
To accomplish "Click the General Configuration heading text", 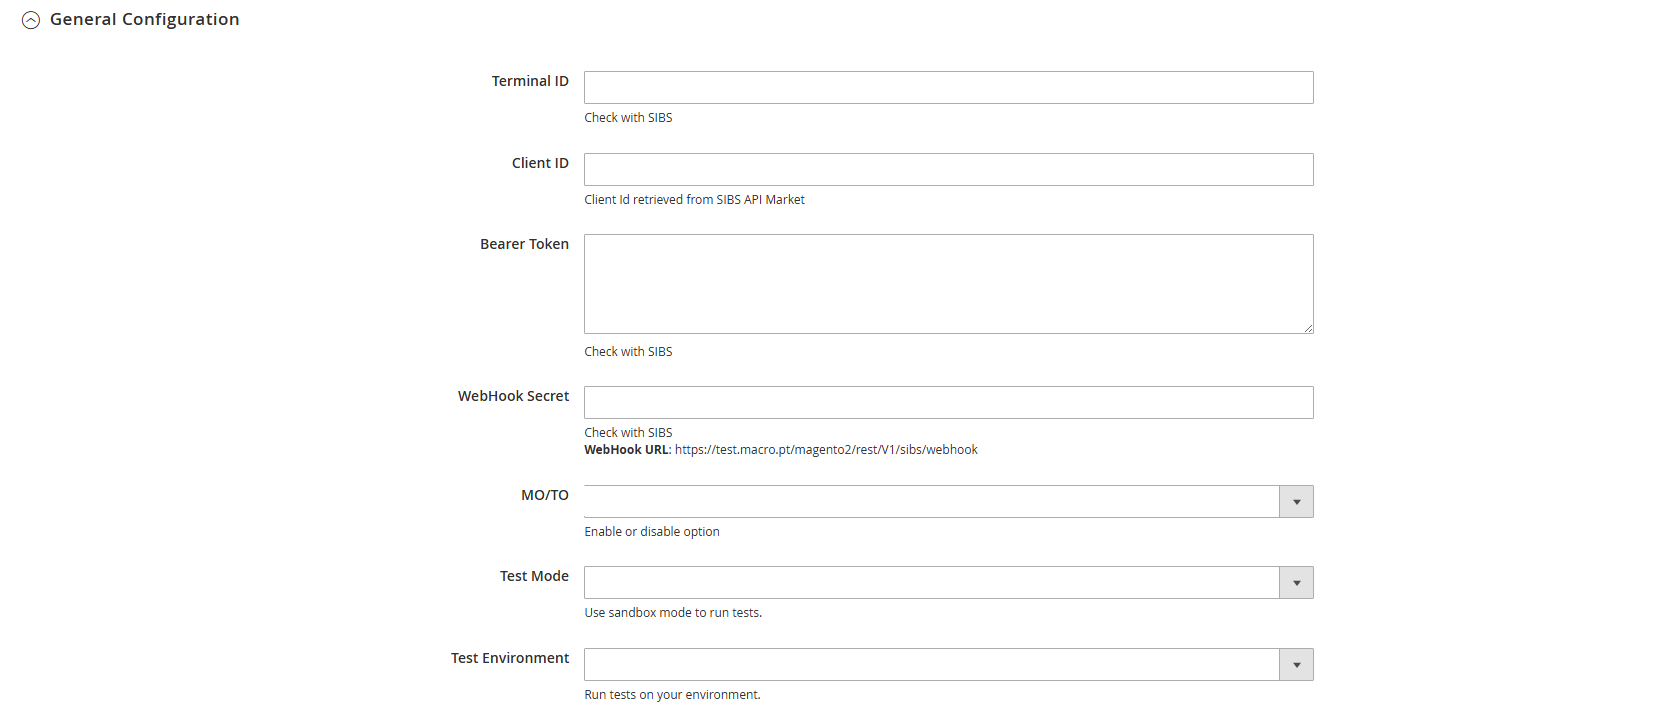I will point(144,20).
